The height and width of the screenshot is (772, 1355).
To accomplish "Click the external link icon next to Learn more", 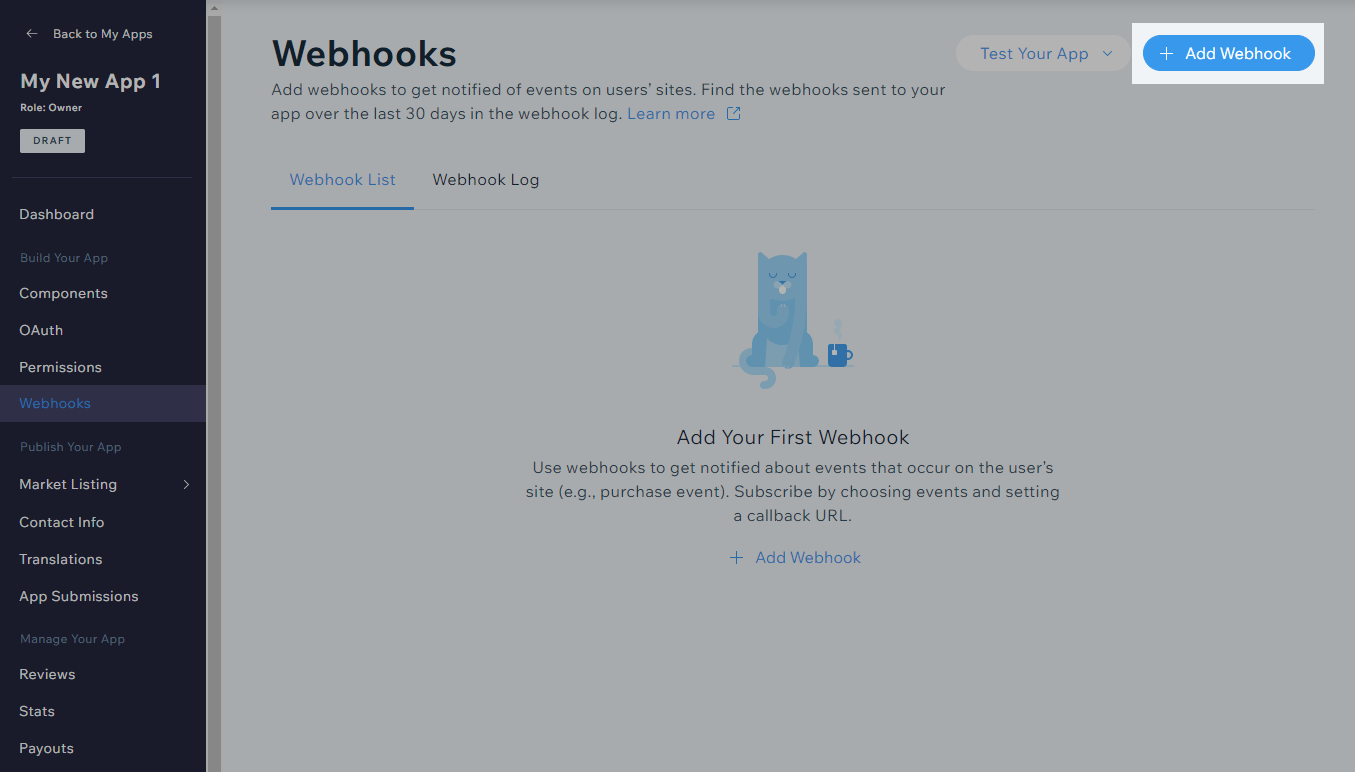I will 733,114.
